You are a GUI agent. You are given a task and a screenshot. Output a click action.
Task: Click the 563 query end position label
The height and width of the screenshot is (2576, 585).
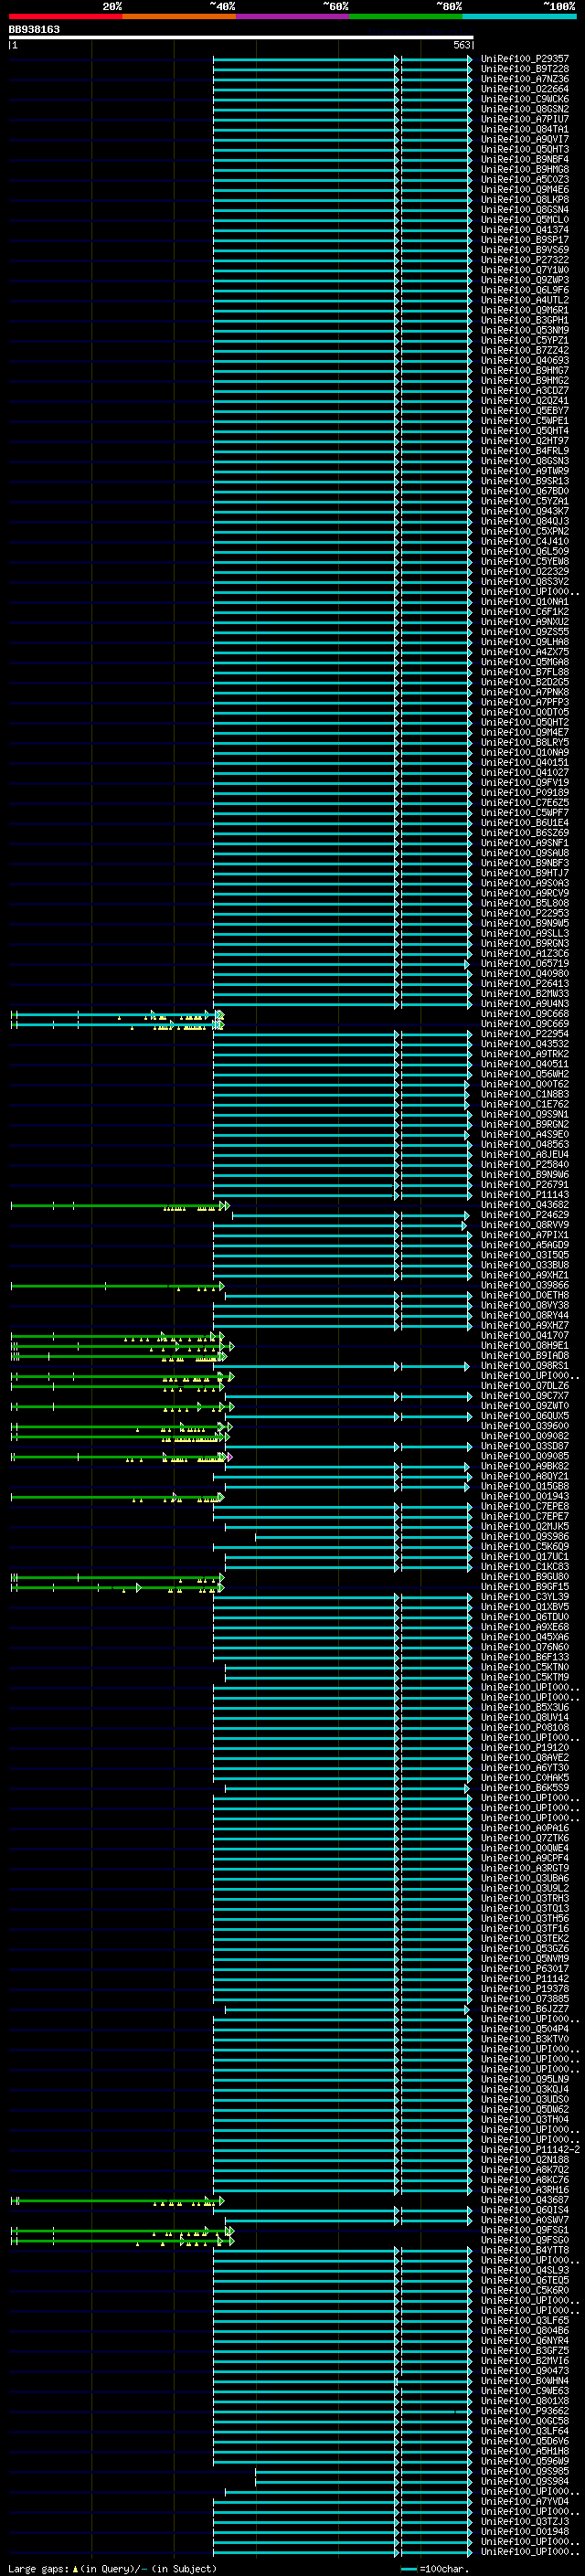click(x=462, y=45)
